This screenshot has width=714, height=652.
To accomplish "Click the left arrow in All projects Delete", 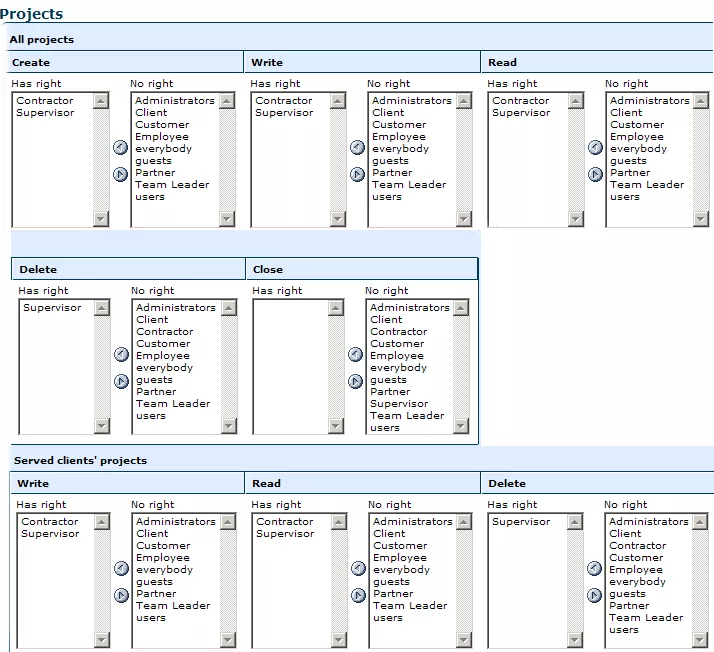I will (121, 355).
